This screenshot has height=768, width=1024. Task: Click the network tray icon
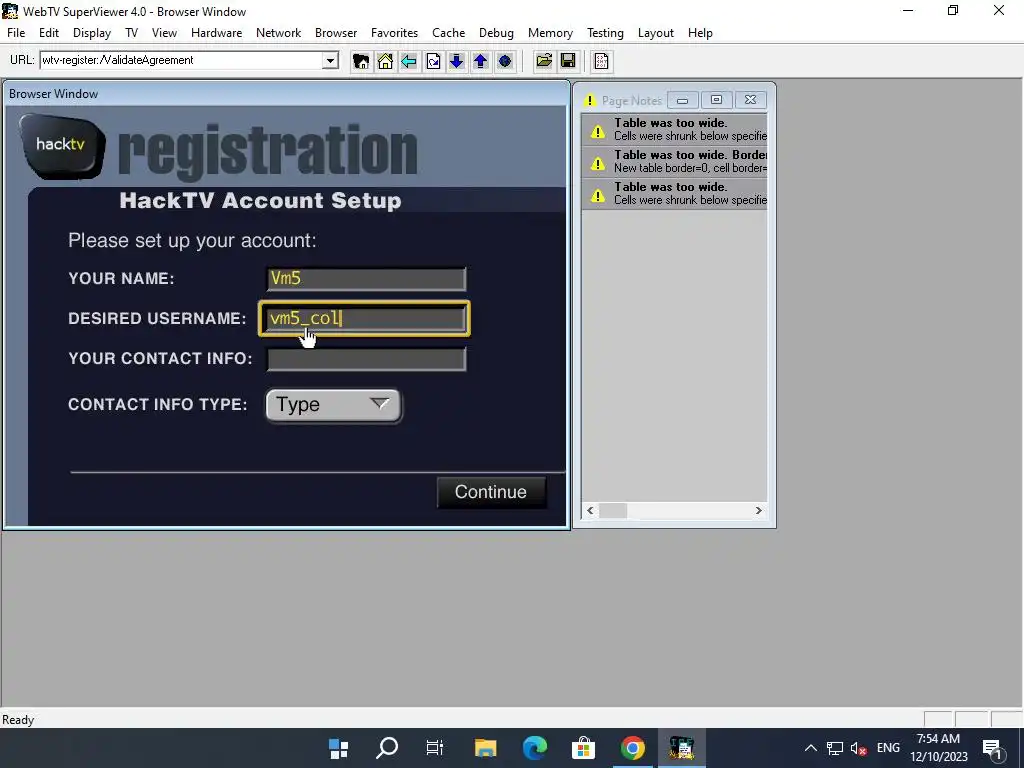pyautogui.click(x=835, y=748)
